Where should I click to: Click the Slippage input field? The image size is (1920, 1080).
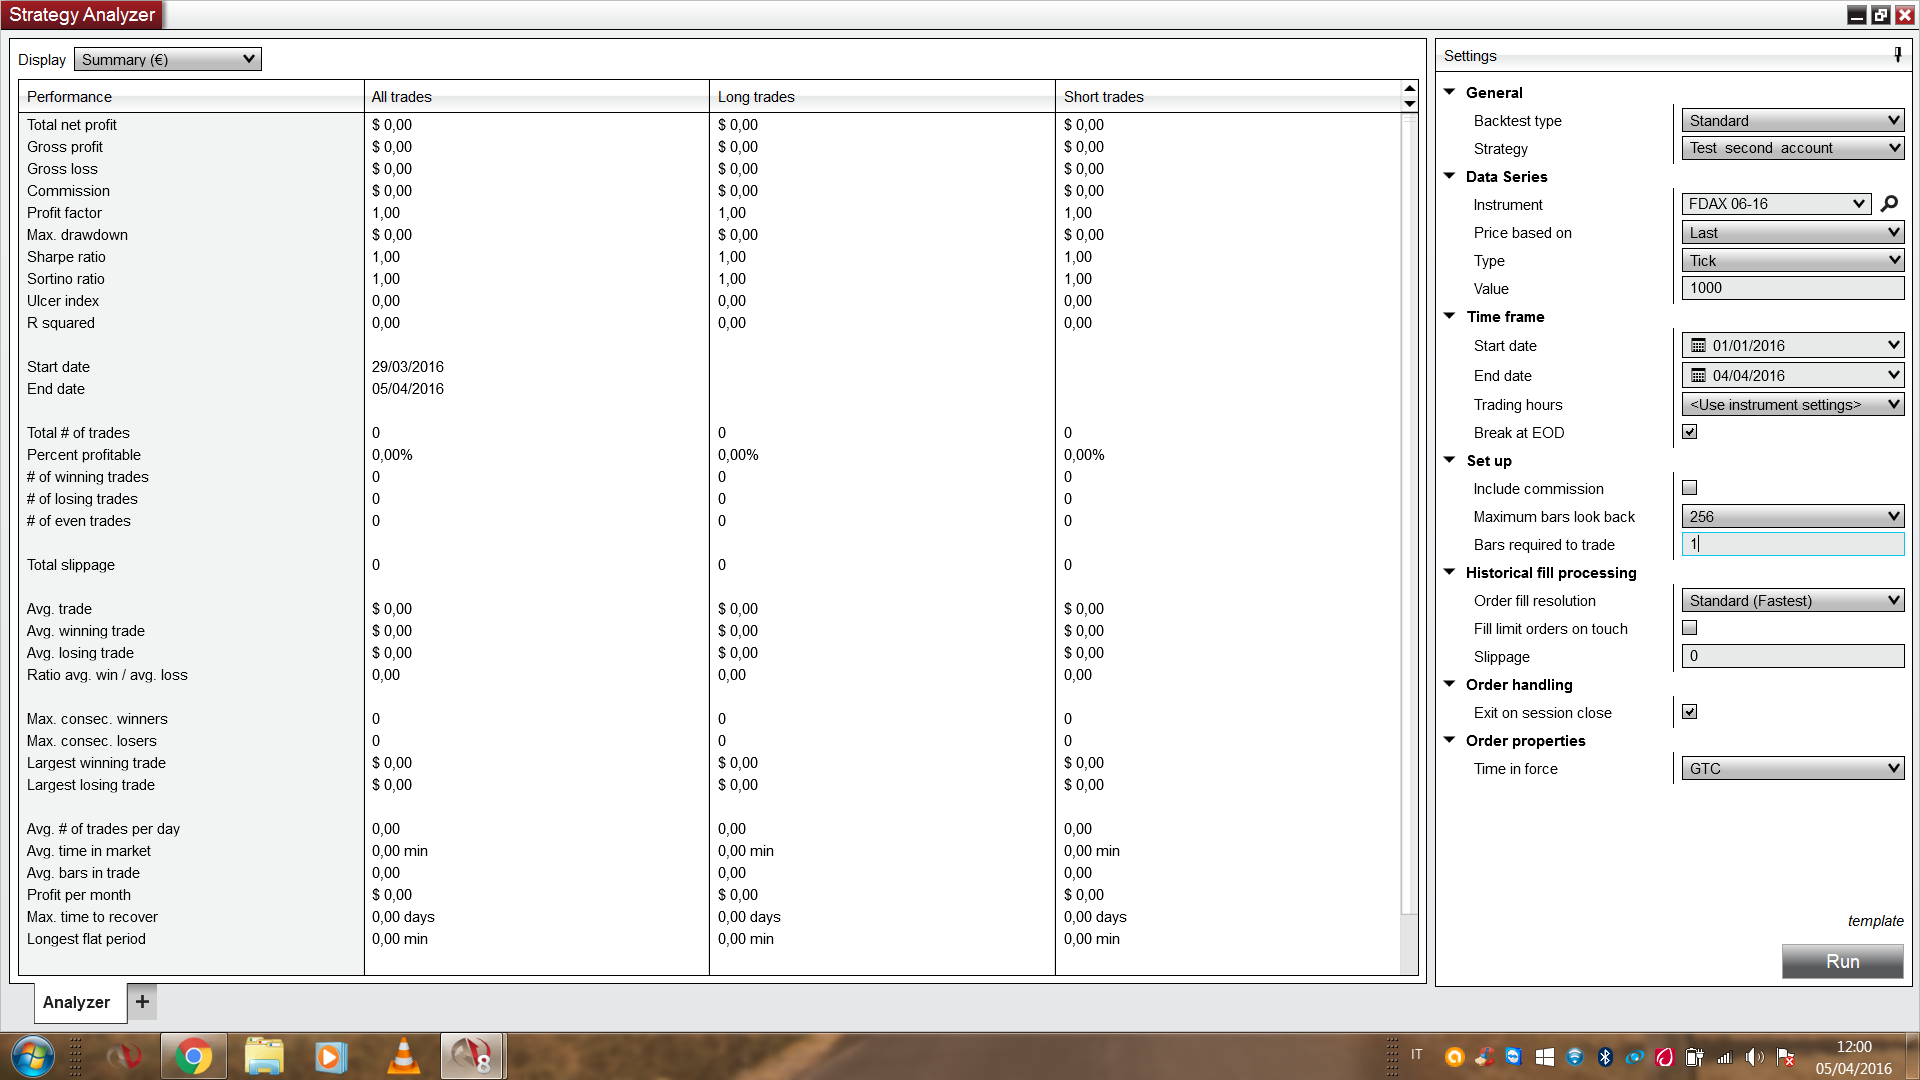coord(1792,656)
